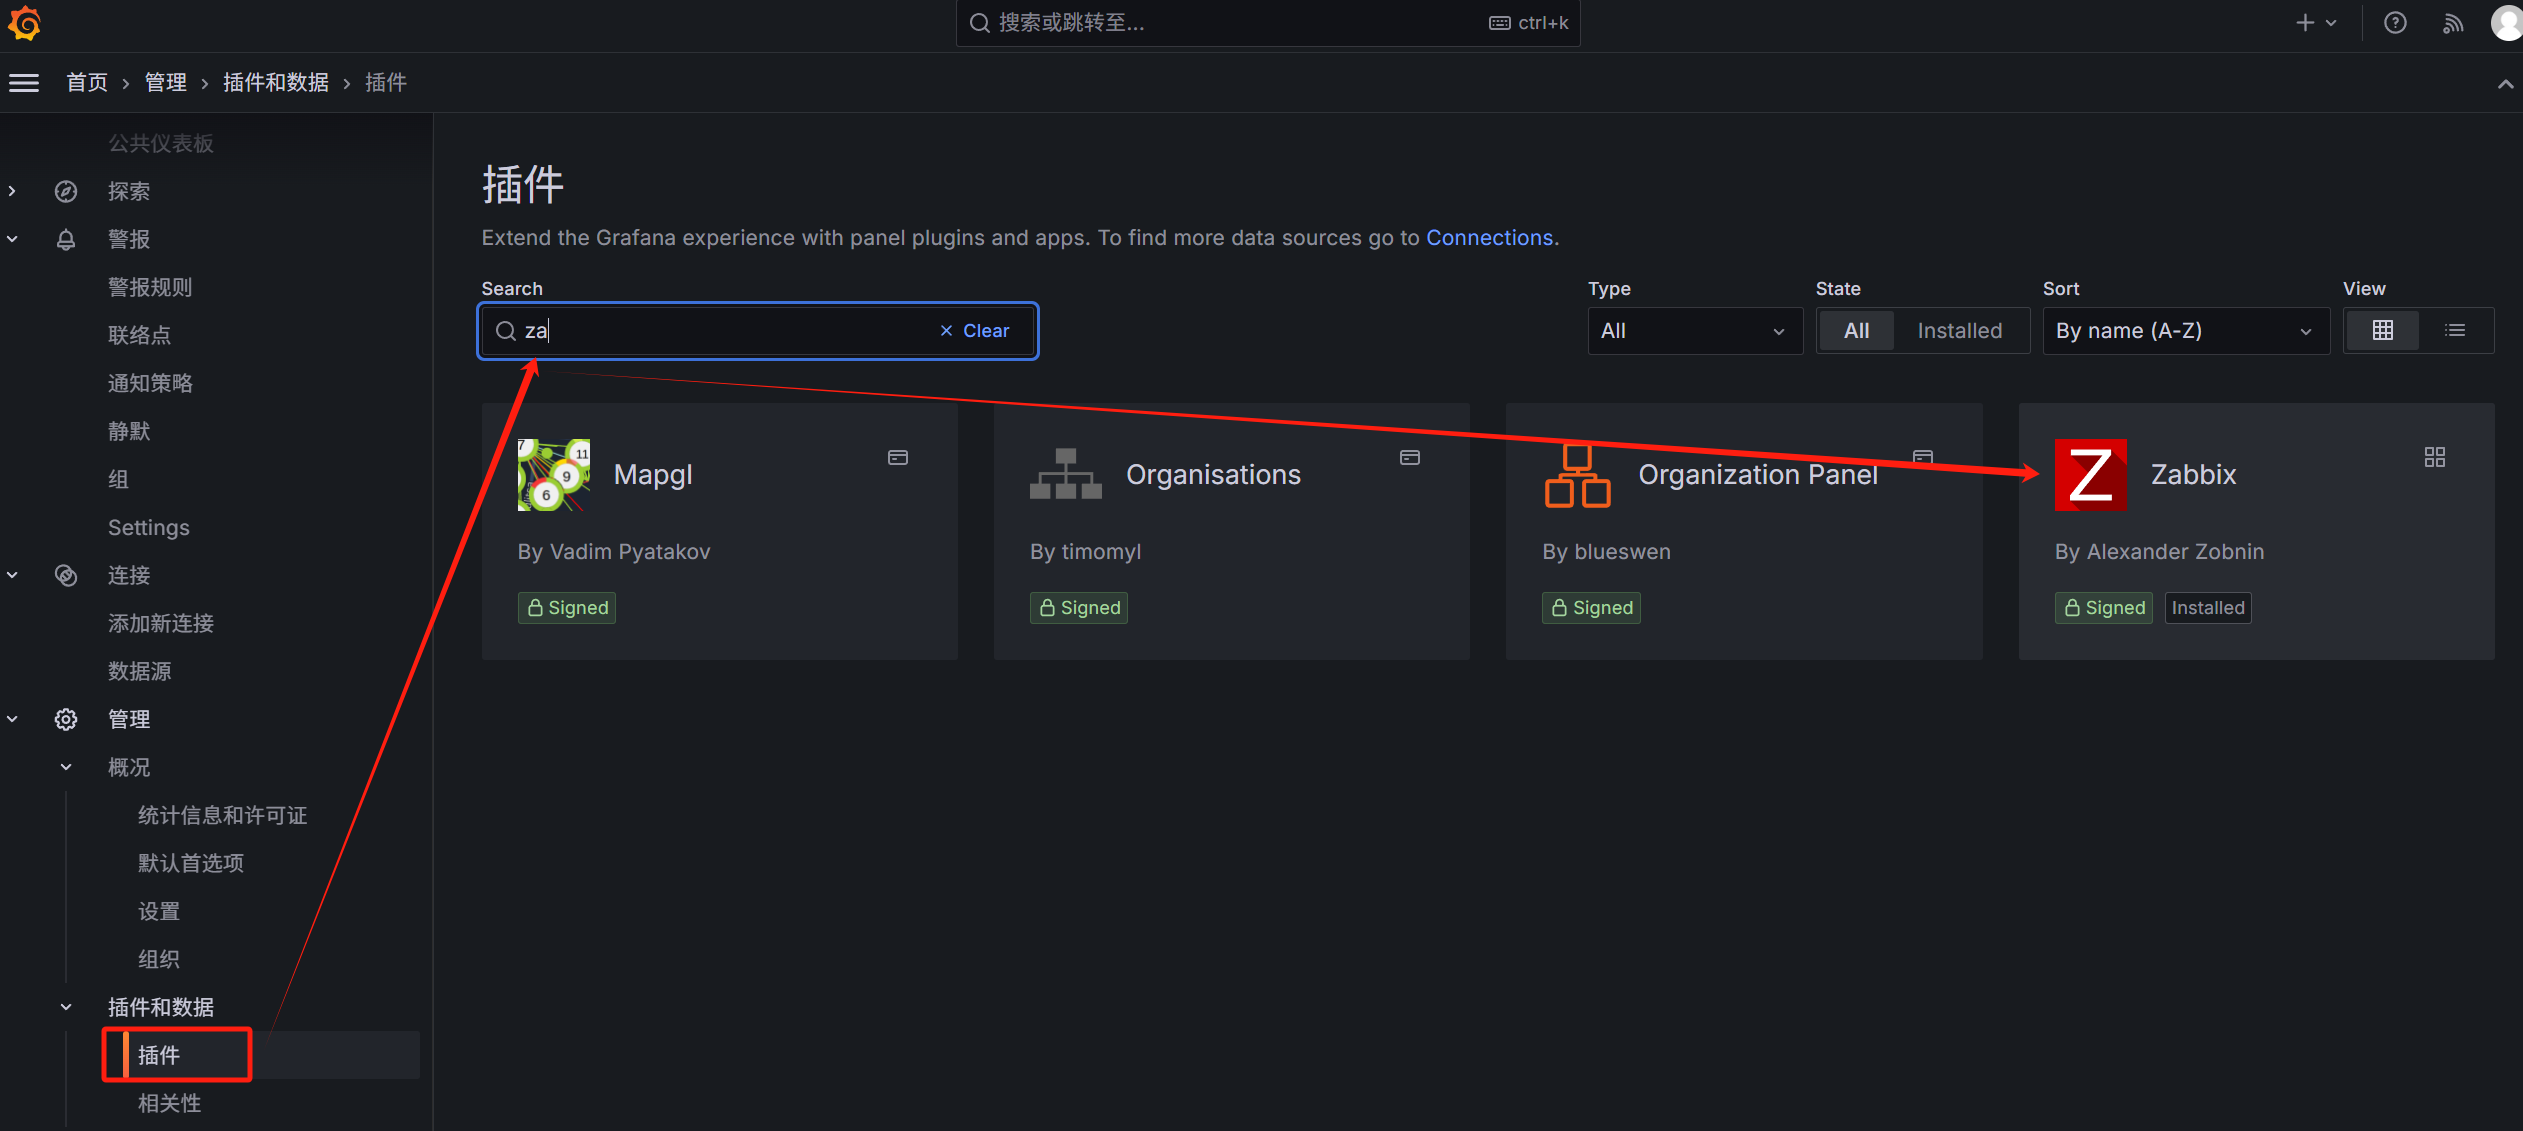Collapse the top breadcrumb bar chevron

pyautogui.click(x=2505, y=84)
